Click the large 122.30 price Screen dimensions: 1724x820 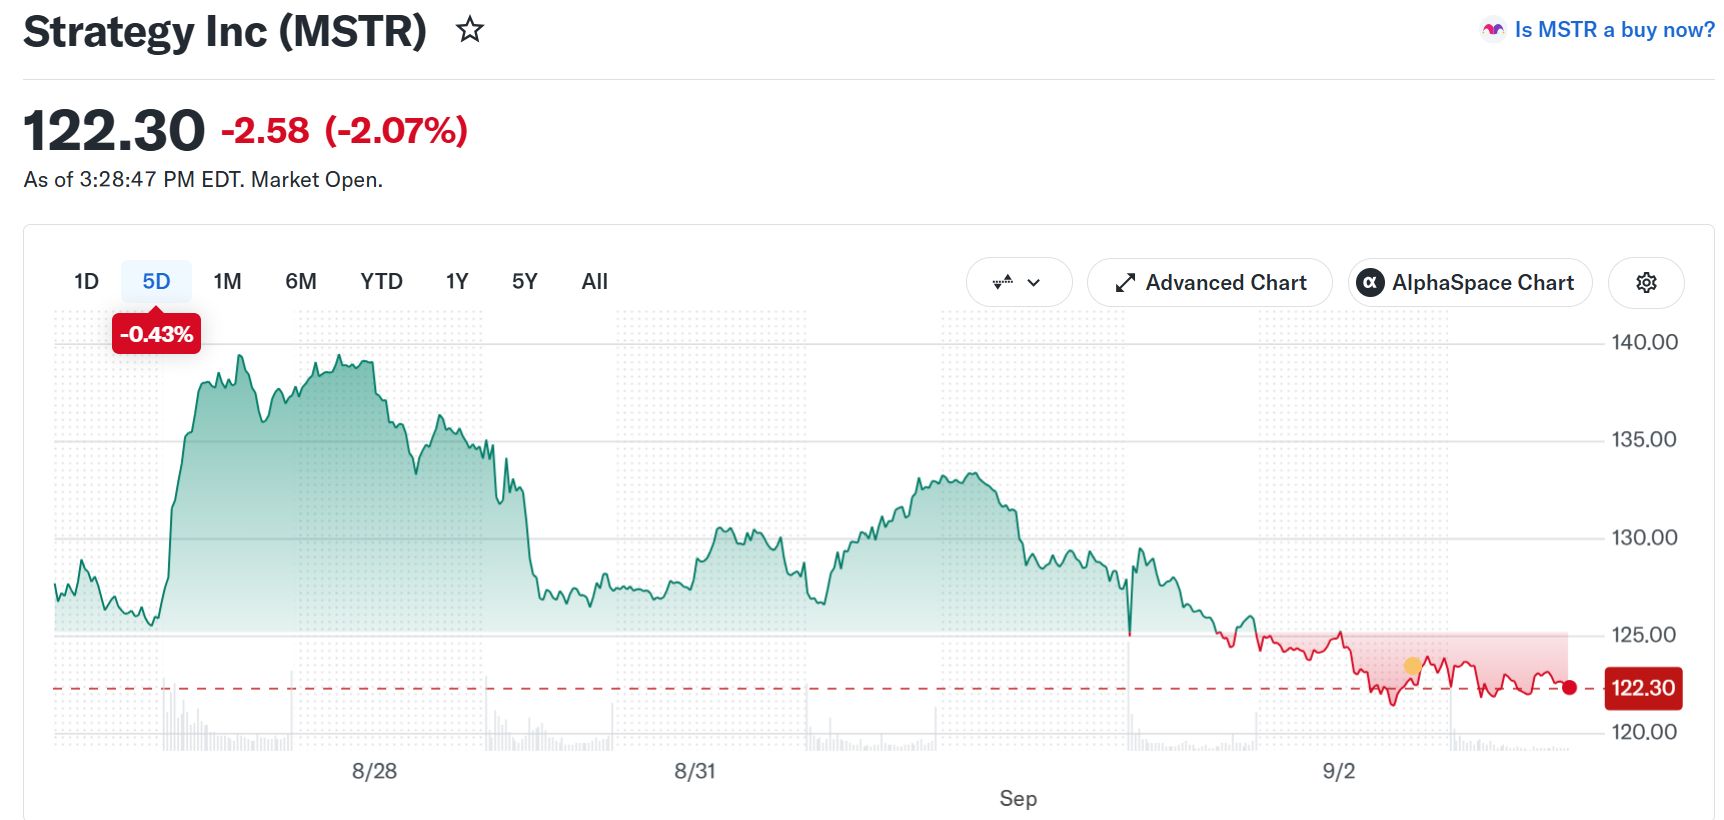pos(114,131)
